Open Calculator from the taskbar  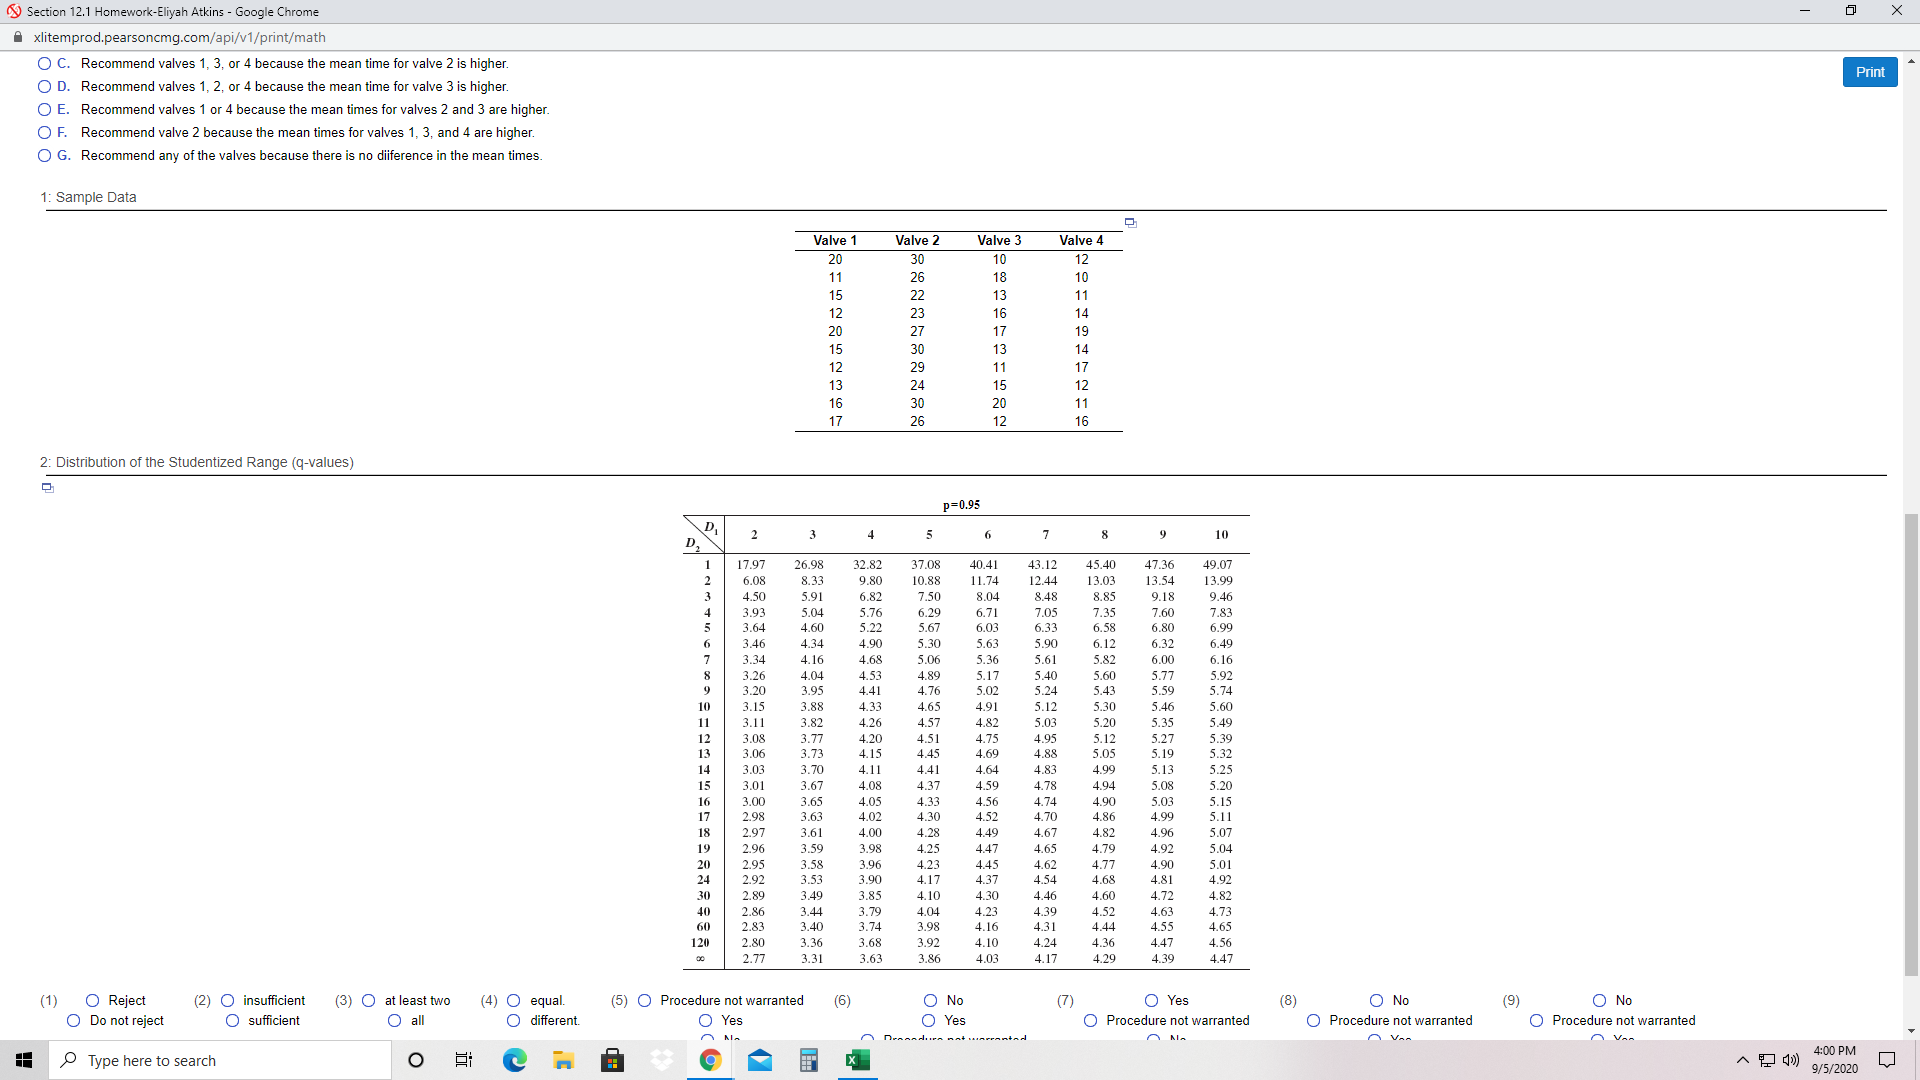pos(809,1060)
